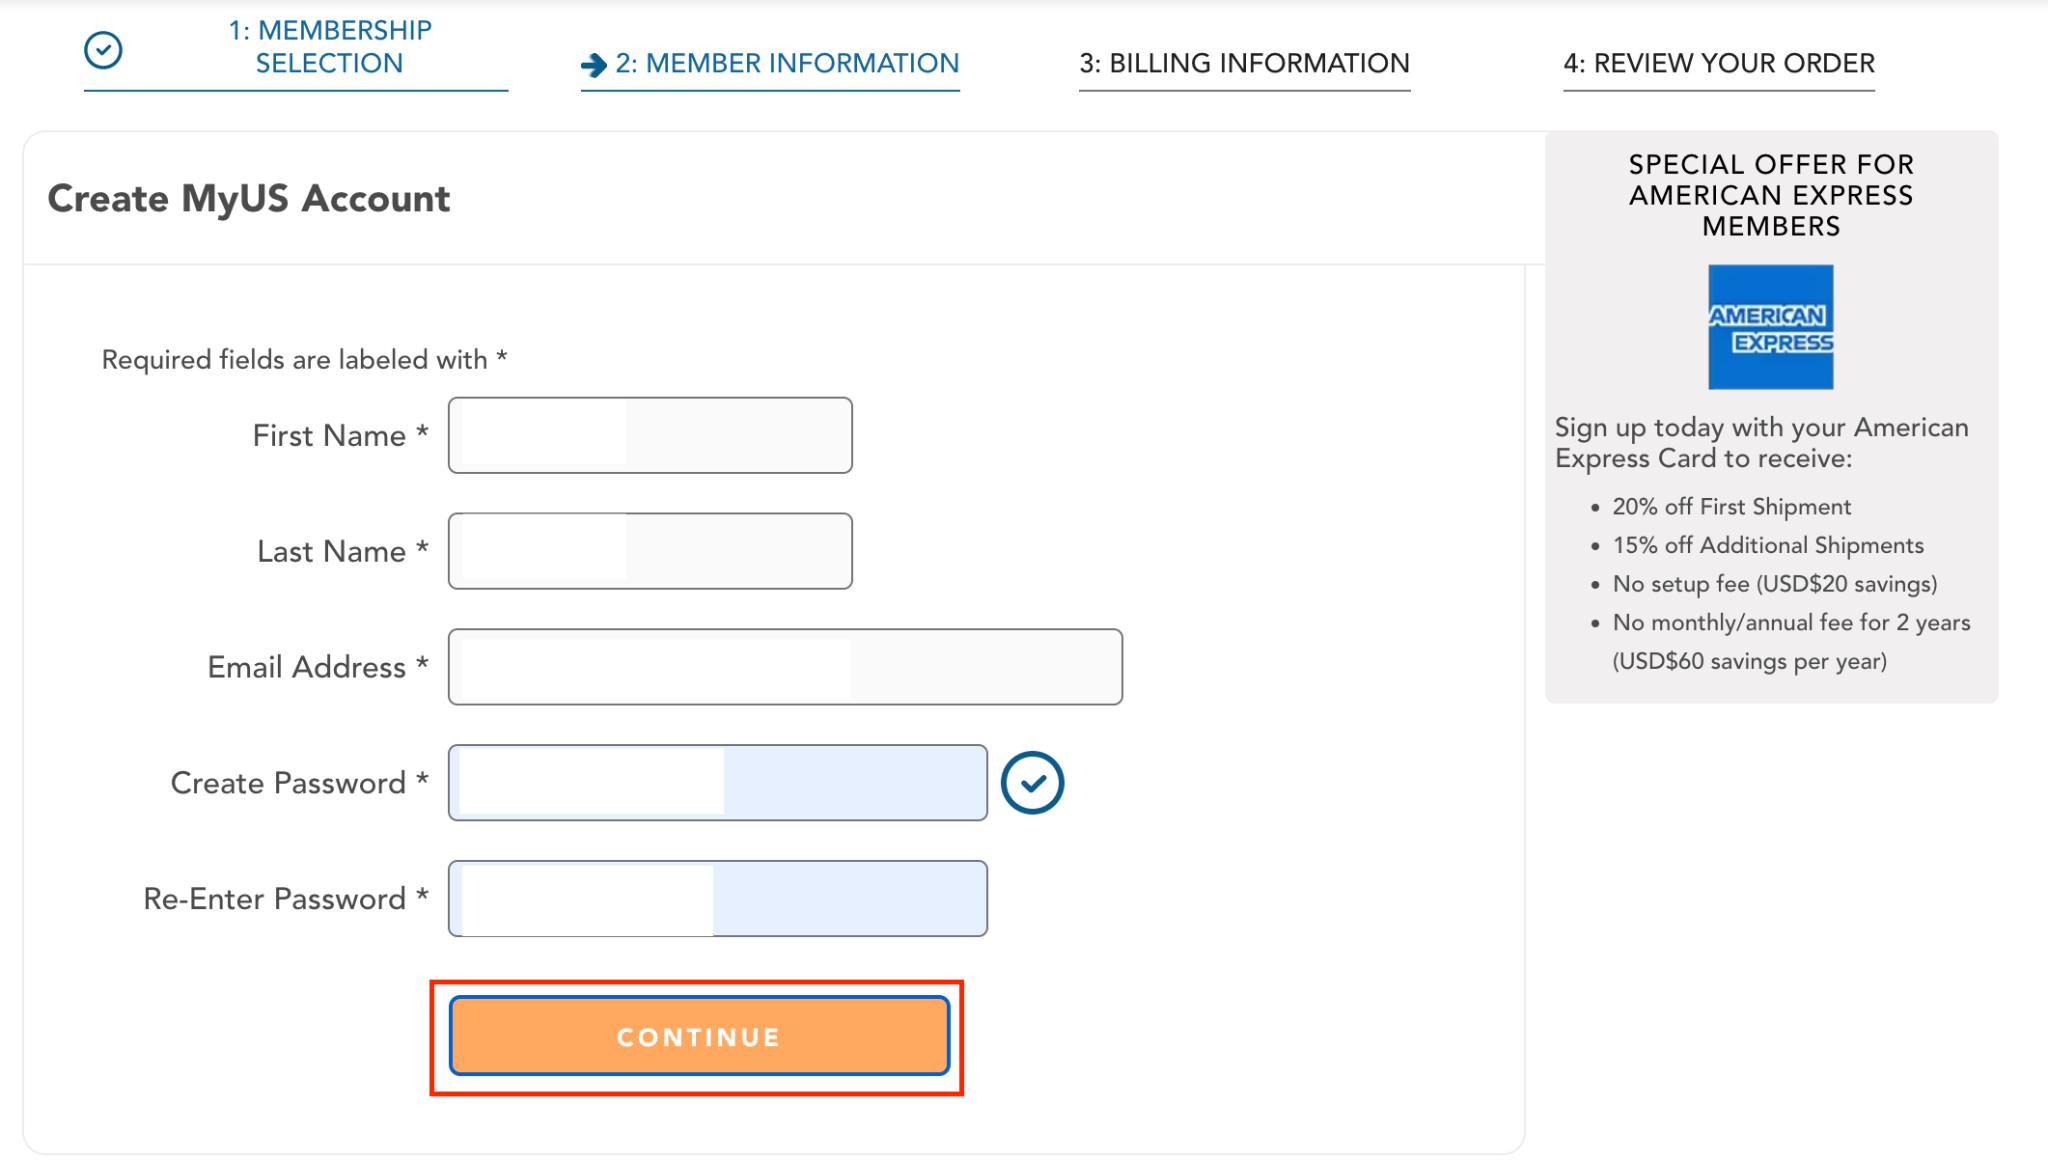Focus the First Name input field
This screenshot has height=1170, width=2048.
point(650,436)
